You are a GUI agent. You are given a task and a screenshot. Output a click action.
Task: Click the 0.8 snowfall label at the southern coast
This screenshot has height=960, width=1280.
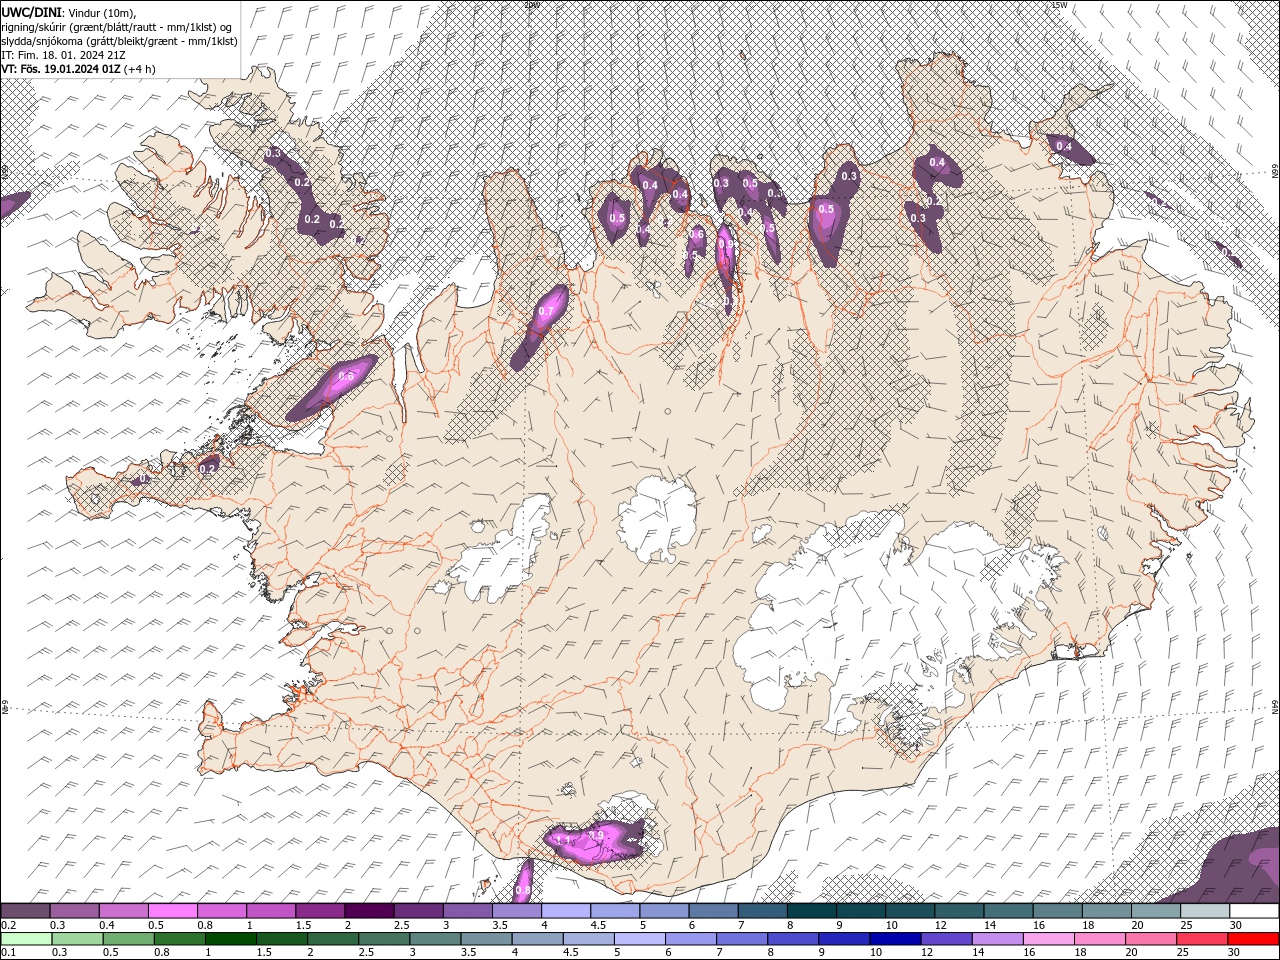pos(522,891)
